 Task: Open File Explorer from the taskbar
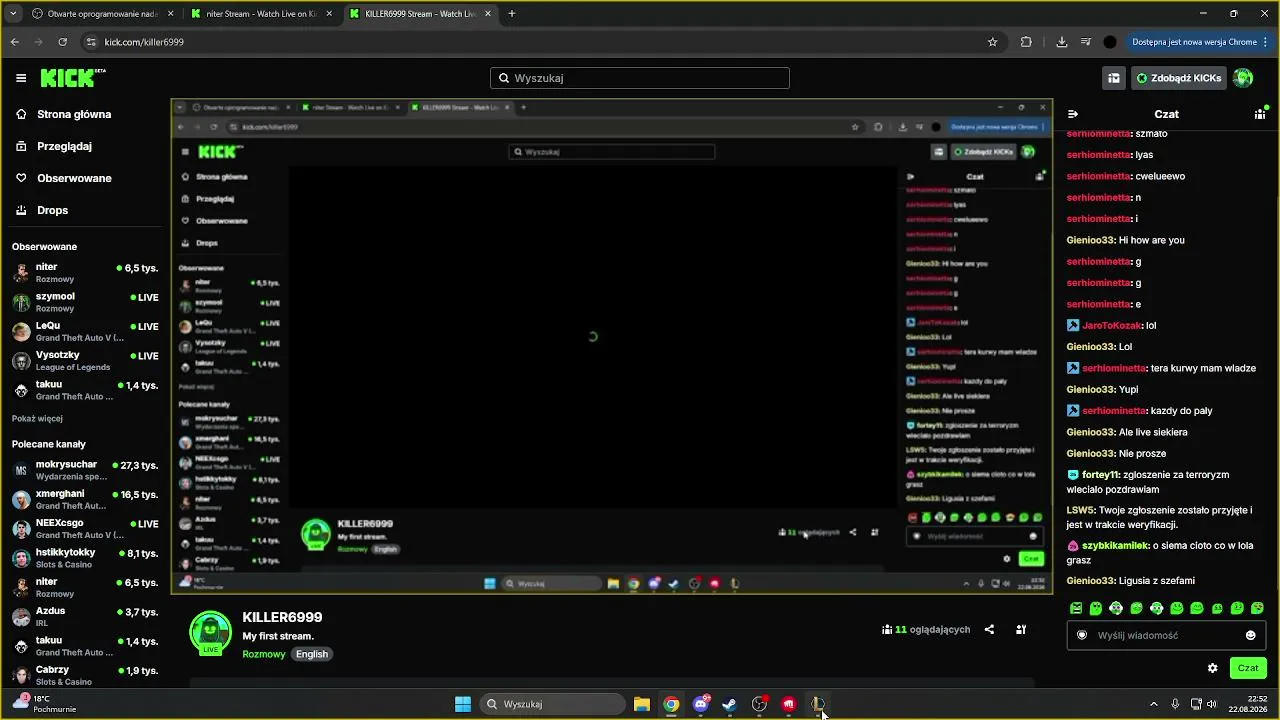click(642, 704)
